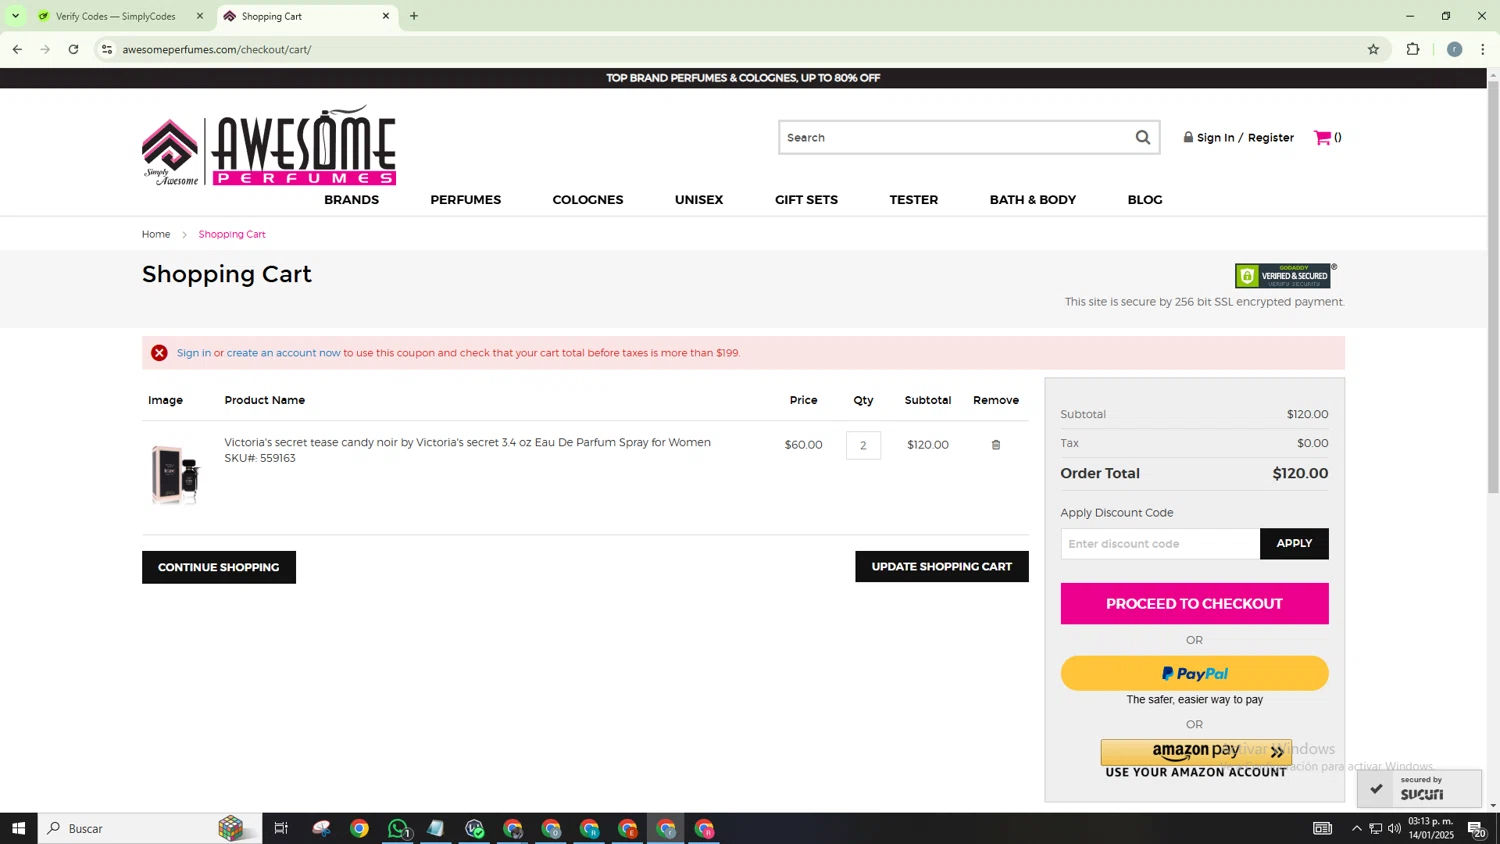Open a new browser tab

click(x=414, y=16)
